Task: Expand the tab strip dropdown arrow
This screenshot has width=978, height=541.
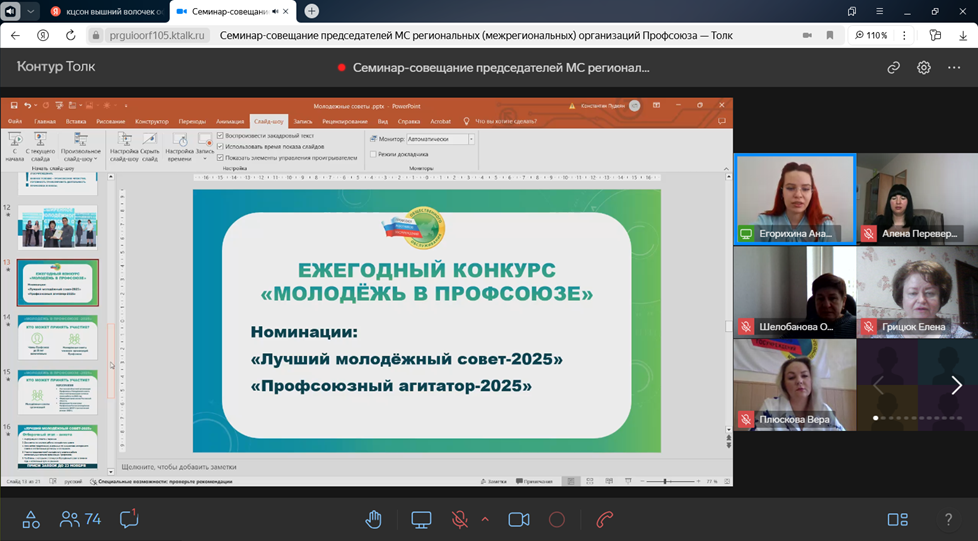Action: (x=31, y=11)
